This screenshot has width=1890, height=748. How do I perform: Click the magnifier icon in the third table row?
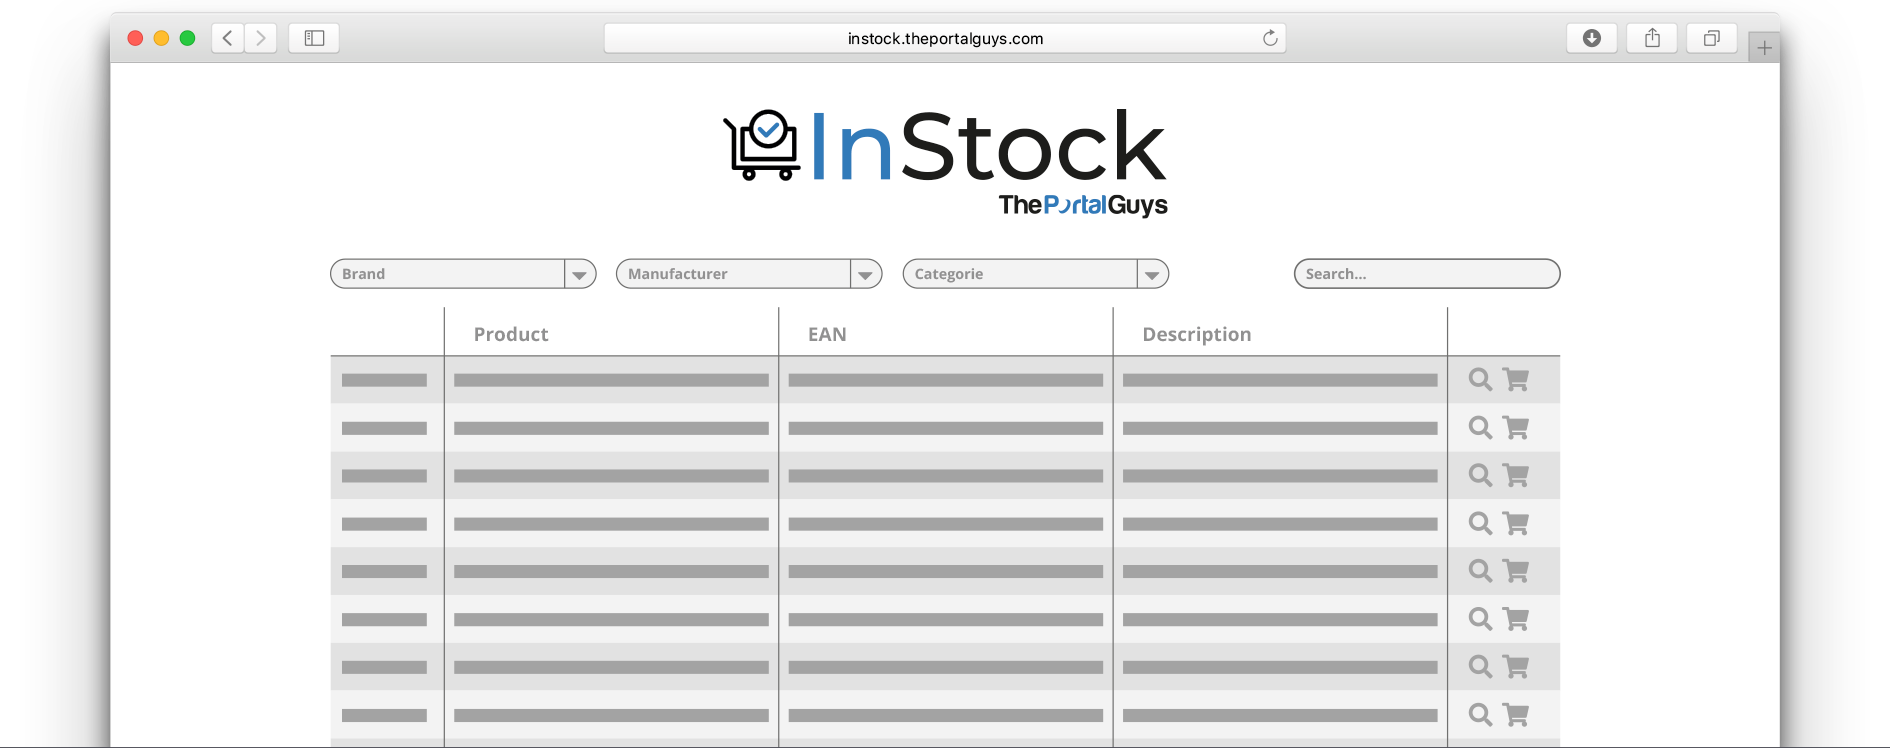click(1480, 475)
